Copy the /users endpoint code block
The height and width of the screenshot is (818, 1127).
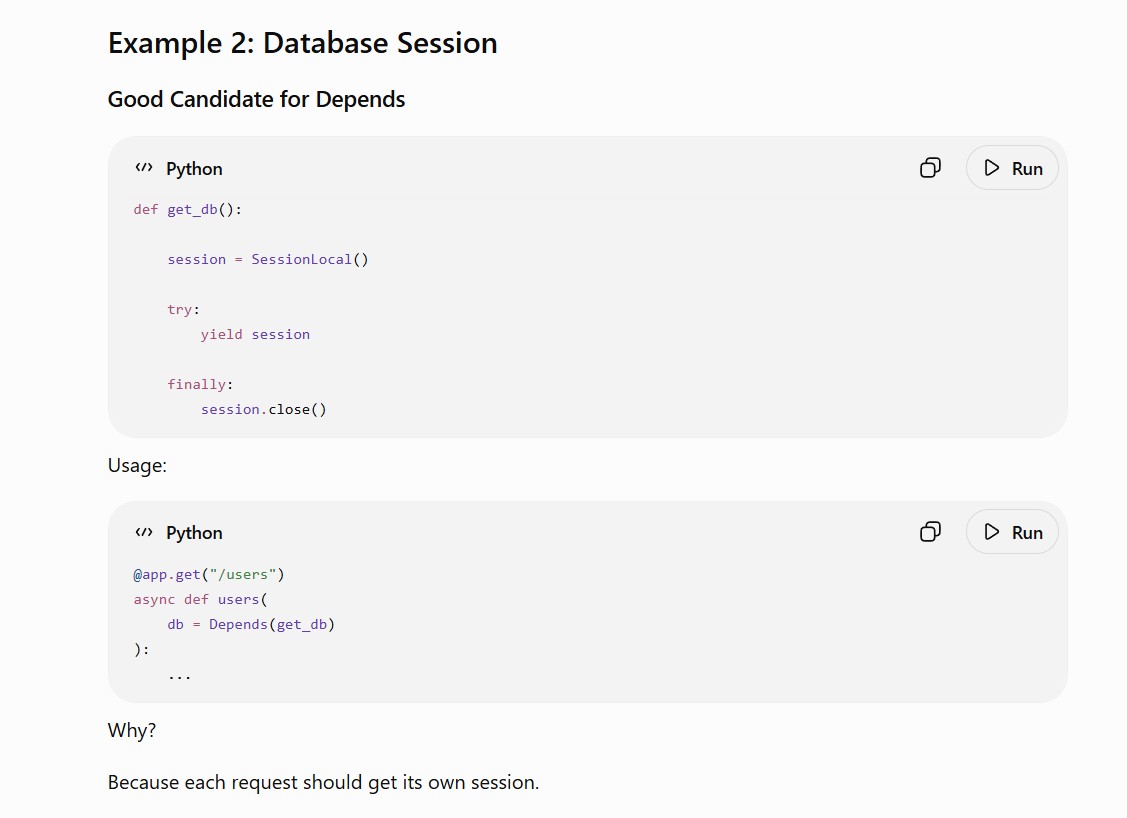[x=930, y=532]
